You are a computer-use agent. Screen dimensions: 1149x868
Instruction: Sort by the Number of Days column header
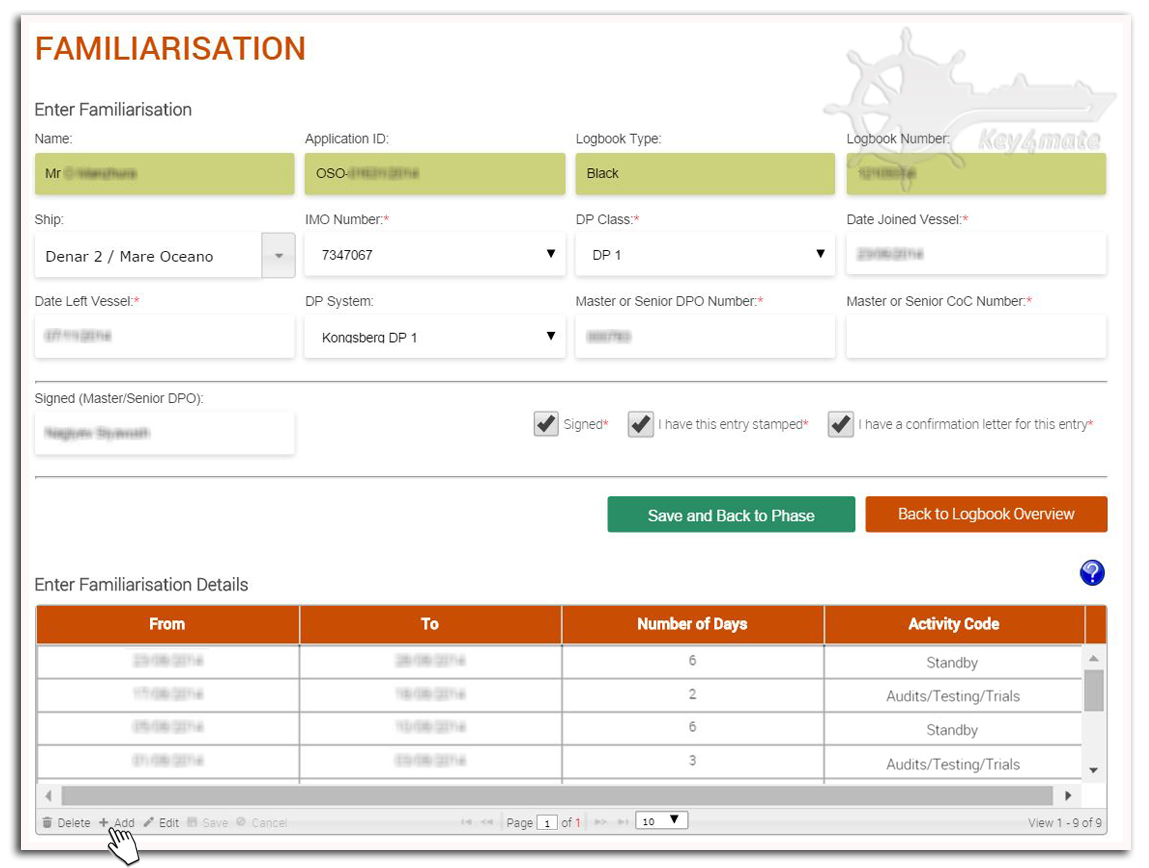pos(692,624)
